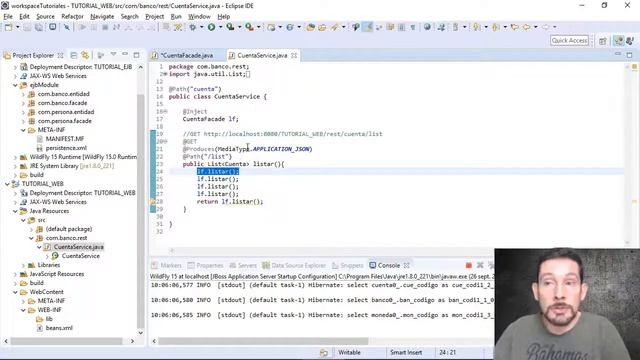The height and width of the screenshot is (360, 640).
Task: Click red Terminate button in Console
Action: point(469,265)
